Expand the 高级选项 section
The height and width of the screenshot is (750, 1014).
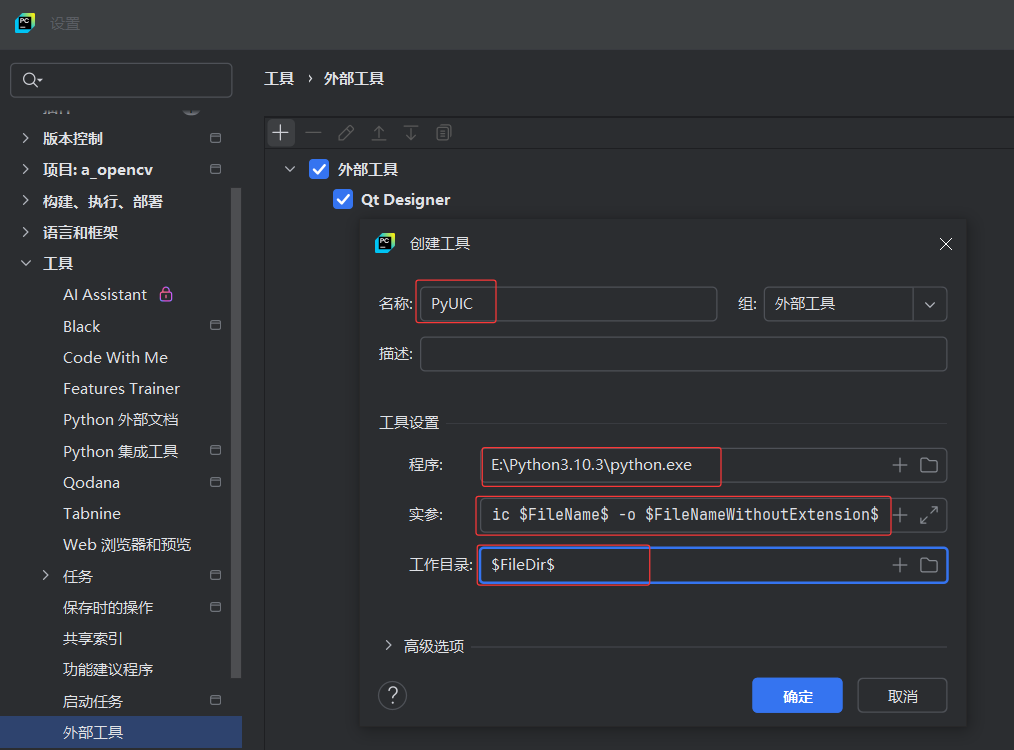pyautogui.click(x=388, y=645)
